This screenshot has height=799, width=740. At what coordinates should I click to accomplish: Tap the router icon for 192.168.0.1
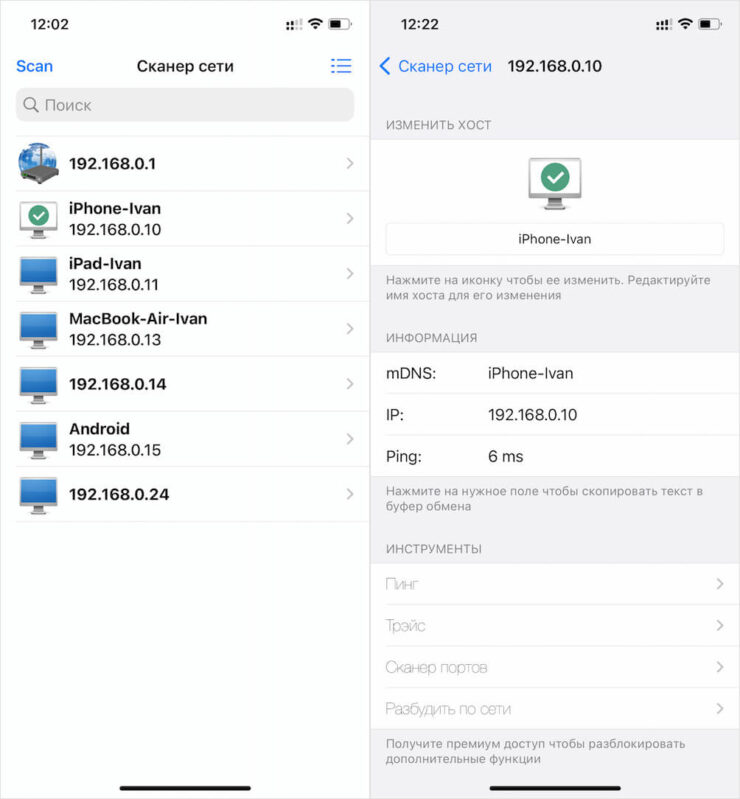[38, 163]
